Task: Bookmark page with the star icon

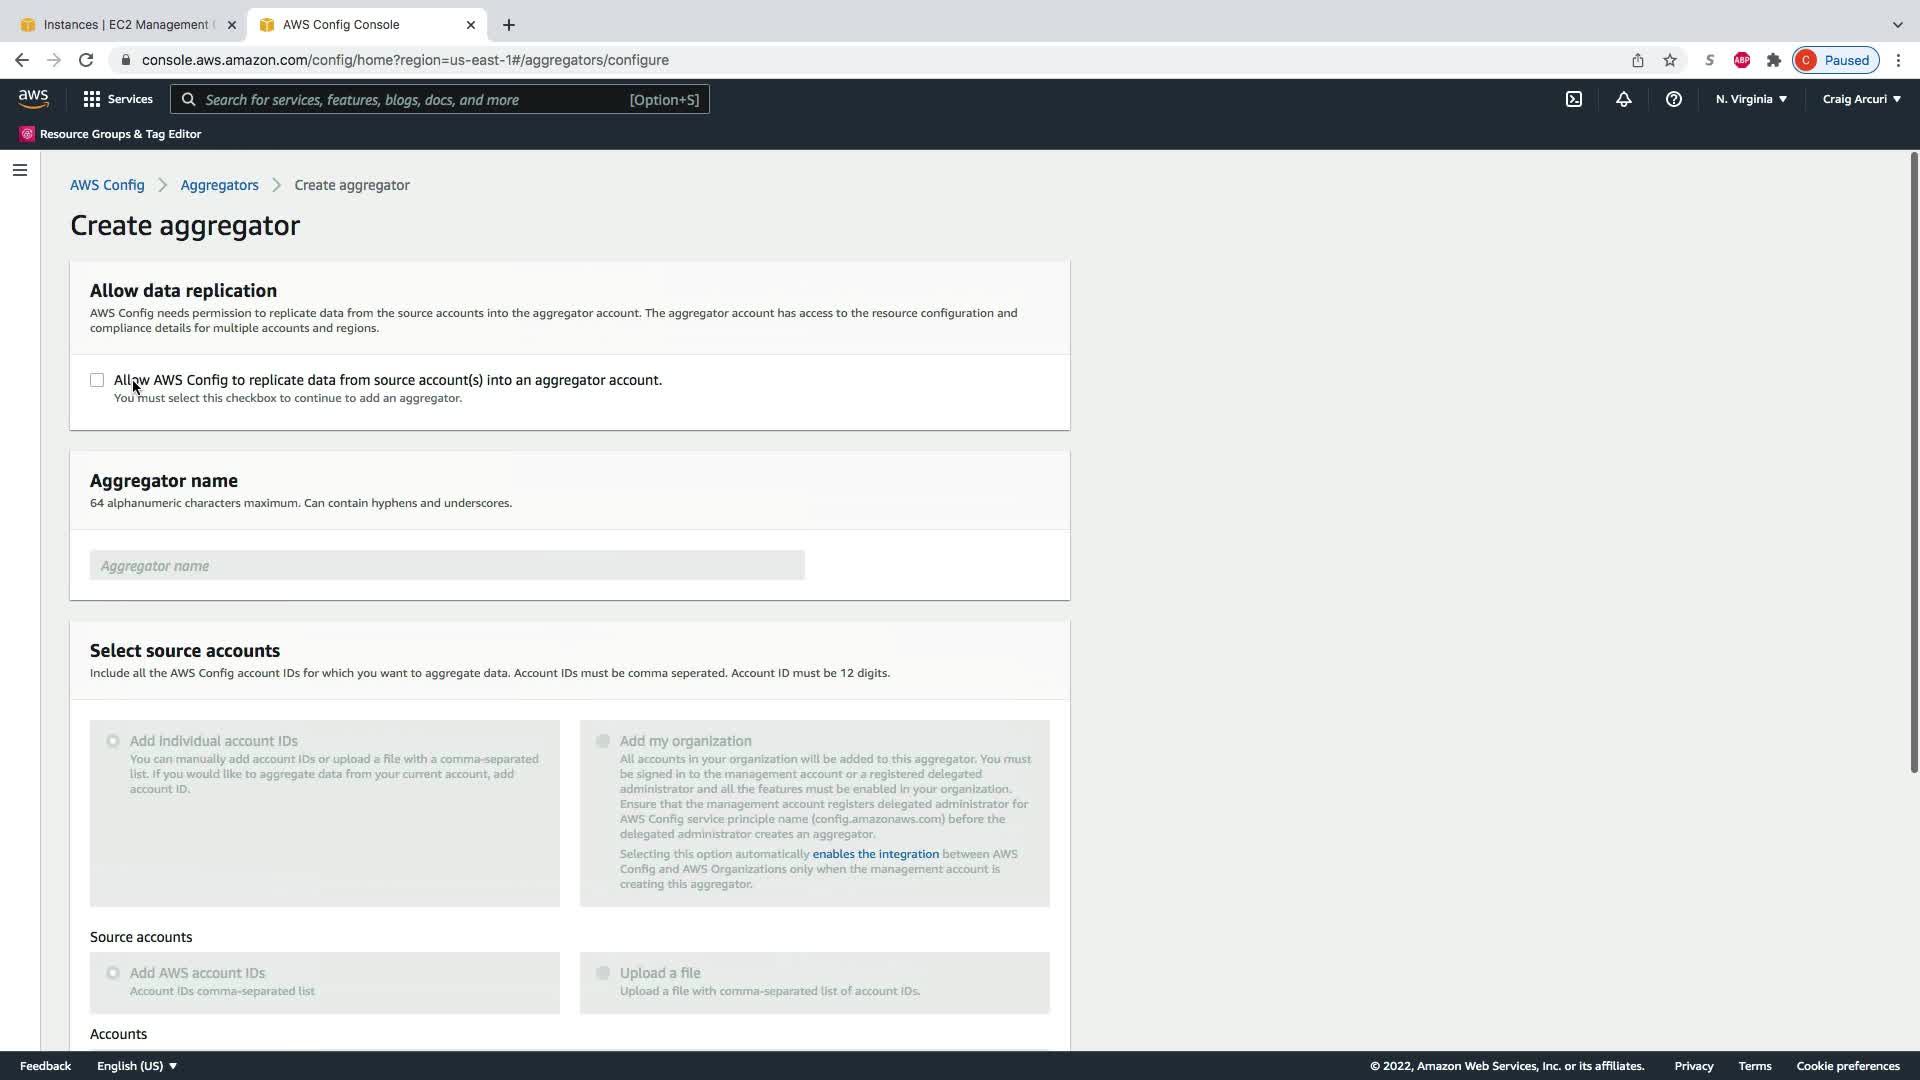Action: pos(1669,60)
